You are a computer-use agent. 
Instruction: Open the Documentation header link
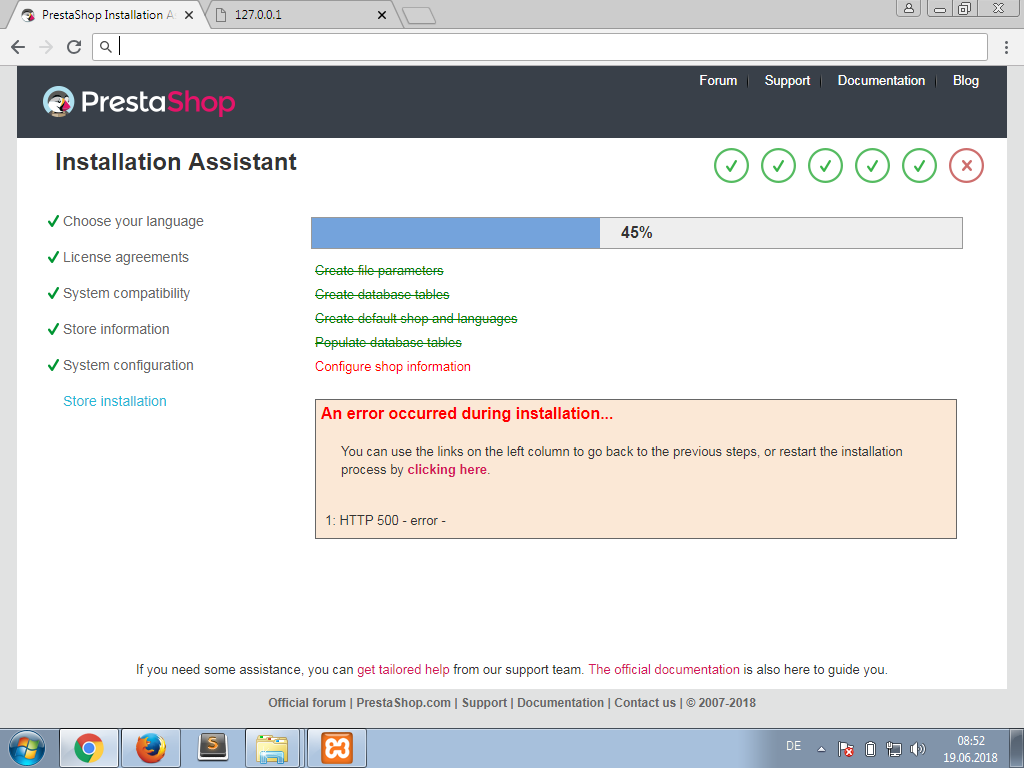point(881,80)
